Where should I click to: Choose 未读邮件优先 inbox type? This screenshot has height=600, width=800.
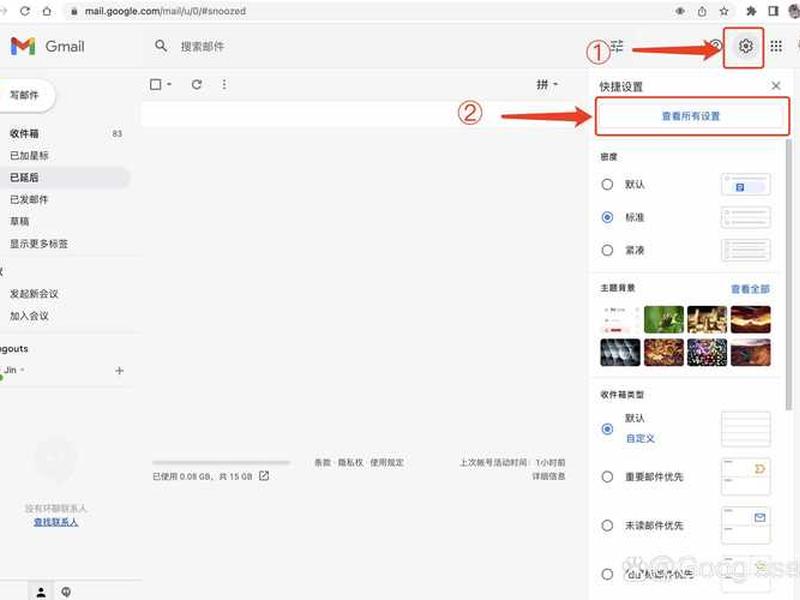[607, 525]
